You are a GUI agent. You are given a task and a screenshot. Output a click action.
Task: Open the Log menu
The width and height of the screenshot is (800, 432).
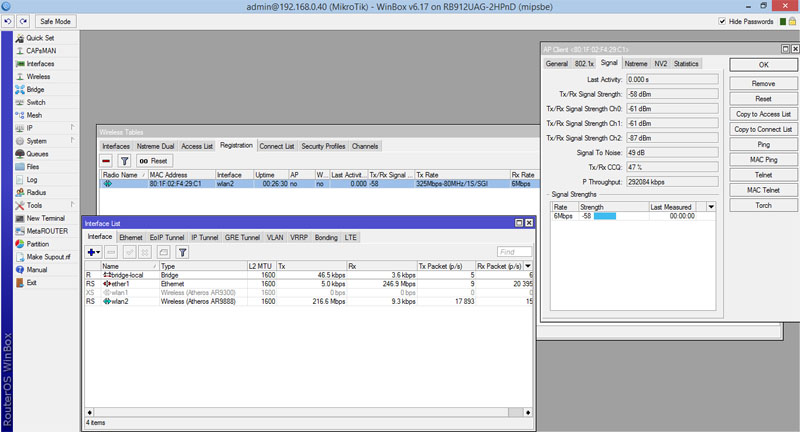(32, 180)
